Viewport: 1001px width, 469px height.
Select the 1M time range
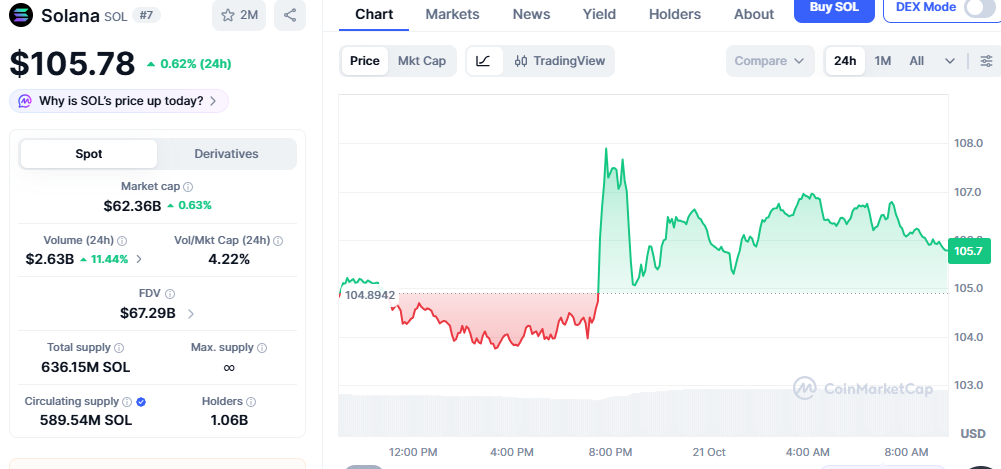(883, 61)
